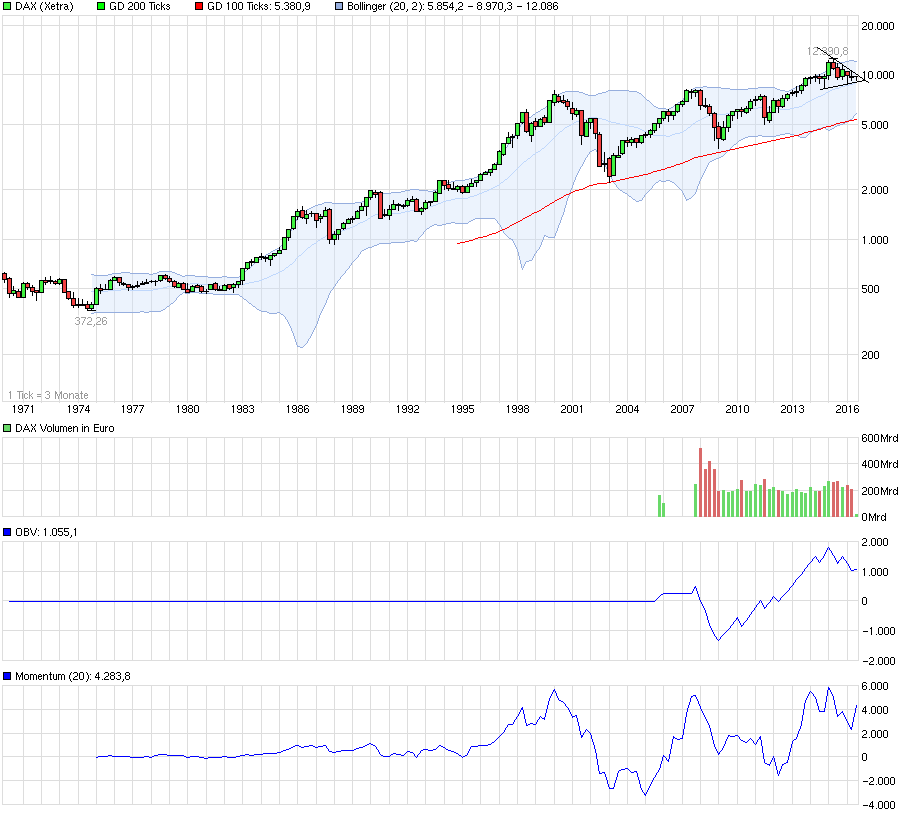900x814 pixels.
Task: Click the 600Mrd volume axis label
Action: [x=880, y=438]
